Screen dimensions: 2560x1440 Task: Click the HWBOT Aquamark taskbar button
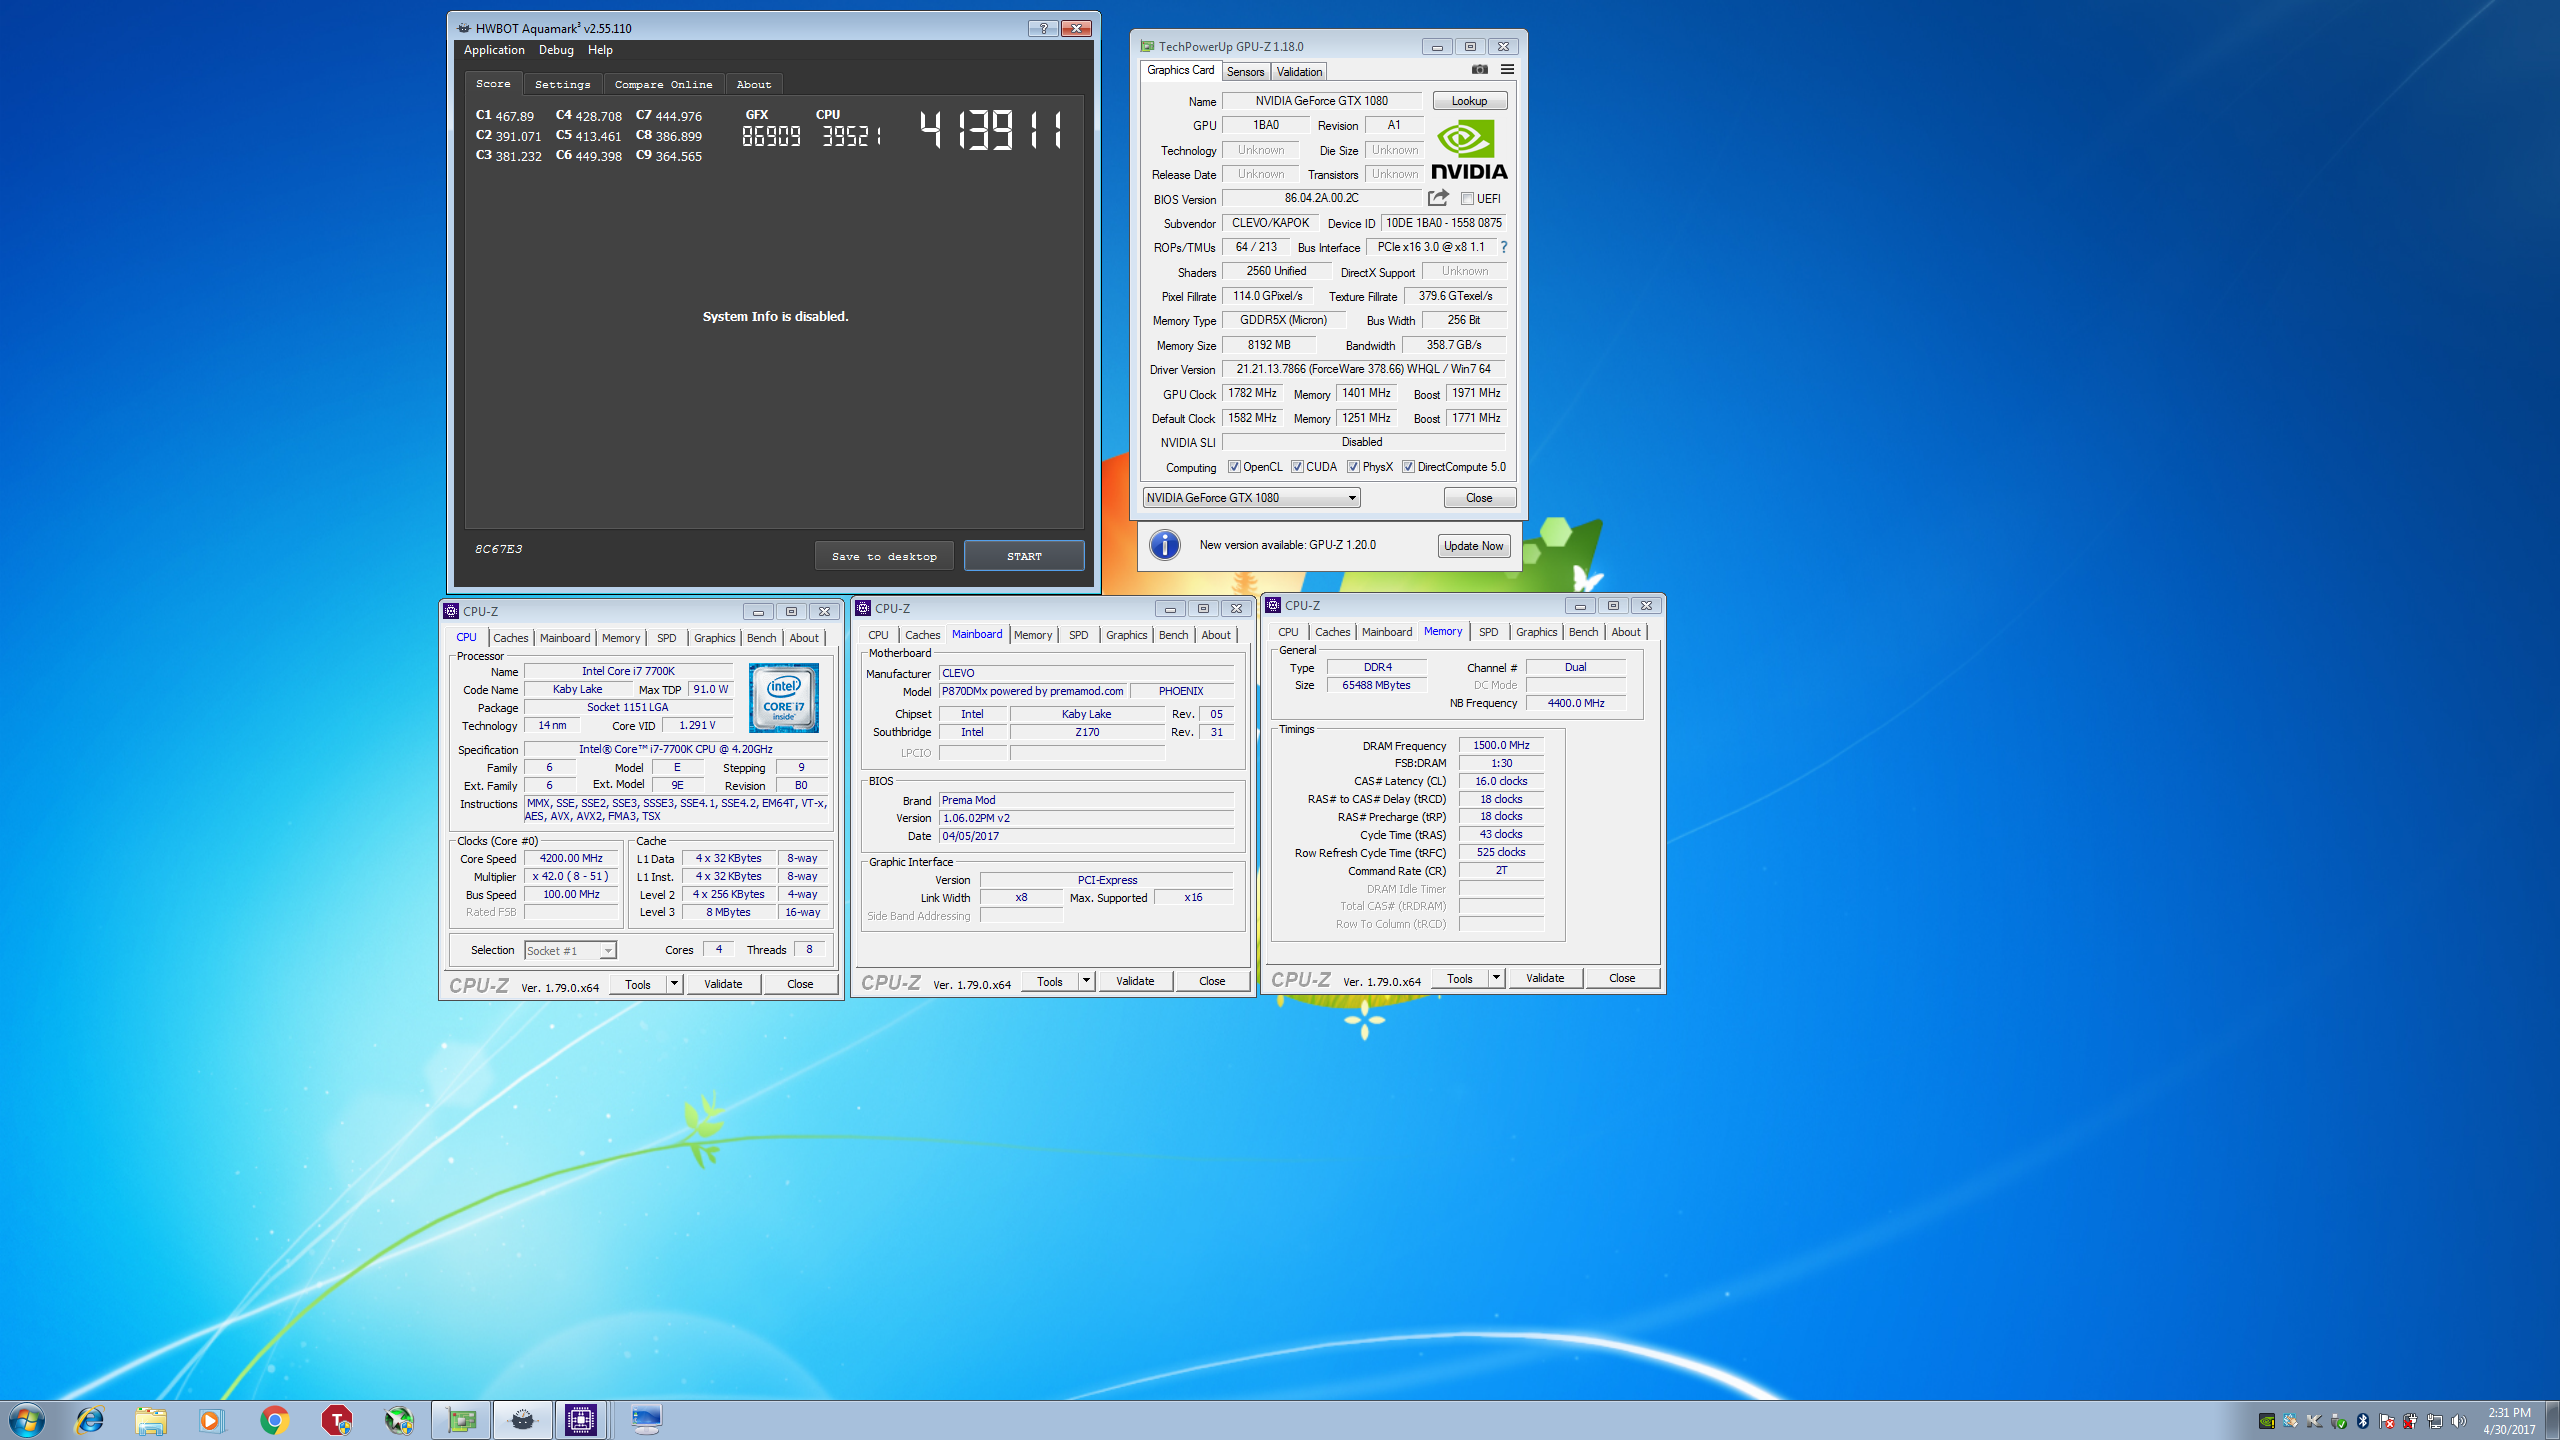[x=522, y=1420]
